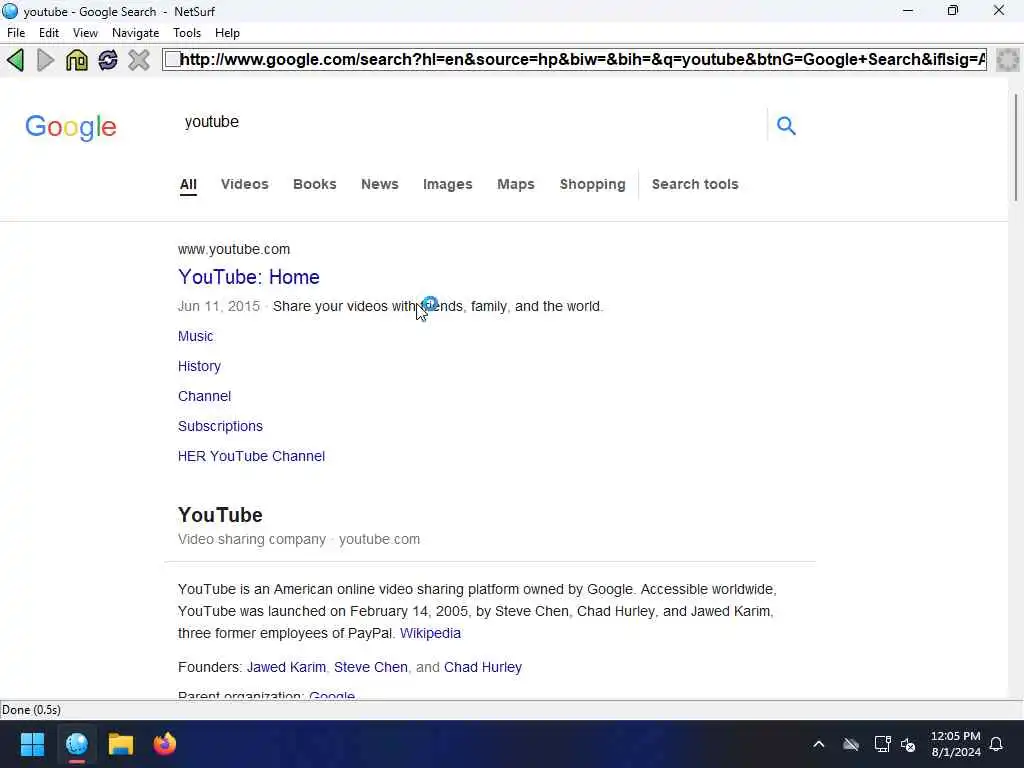Open the Windows Start menu
Image resolution: width=1024 pixels, height=768 pixels.
32,744
